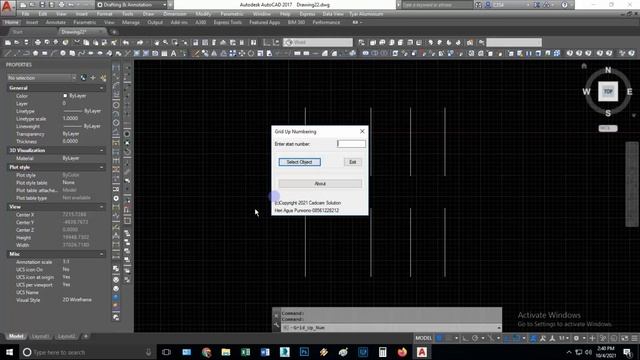Image resolution: width=640 pixels, height=360 pixels.
Task: Select the Circle tool in Draw toolbar
Action: [63, 53]
